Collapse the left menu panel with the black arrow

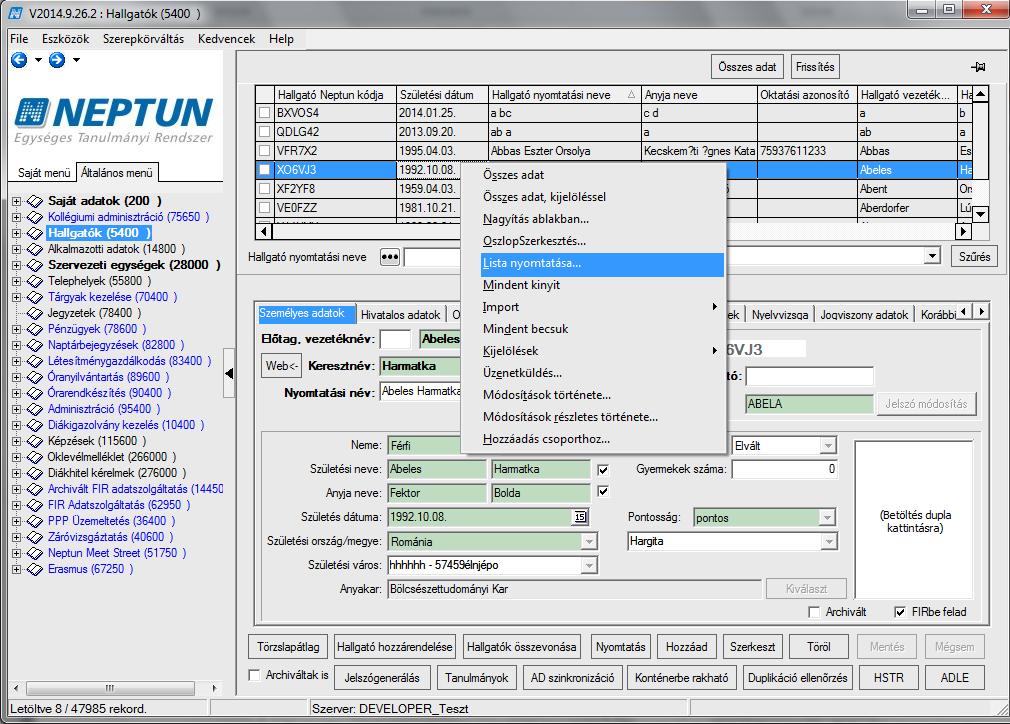pyautogui.click(x=229, y=374)
